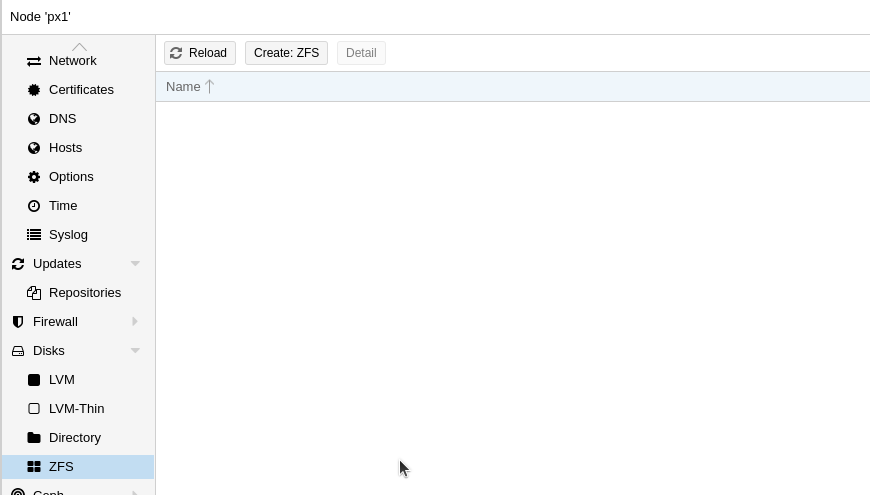The image size is (870, 495).
Task: Click the Detail button
Action: point(361,53)
